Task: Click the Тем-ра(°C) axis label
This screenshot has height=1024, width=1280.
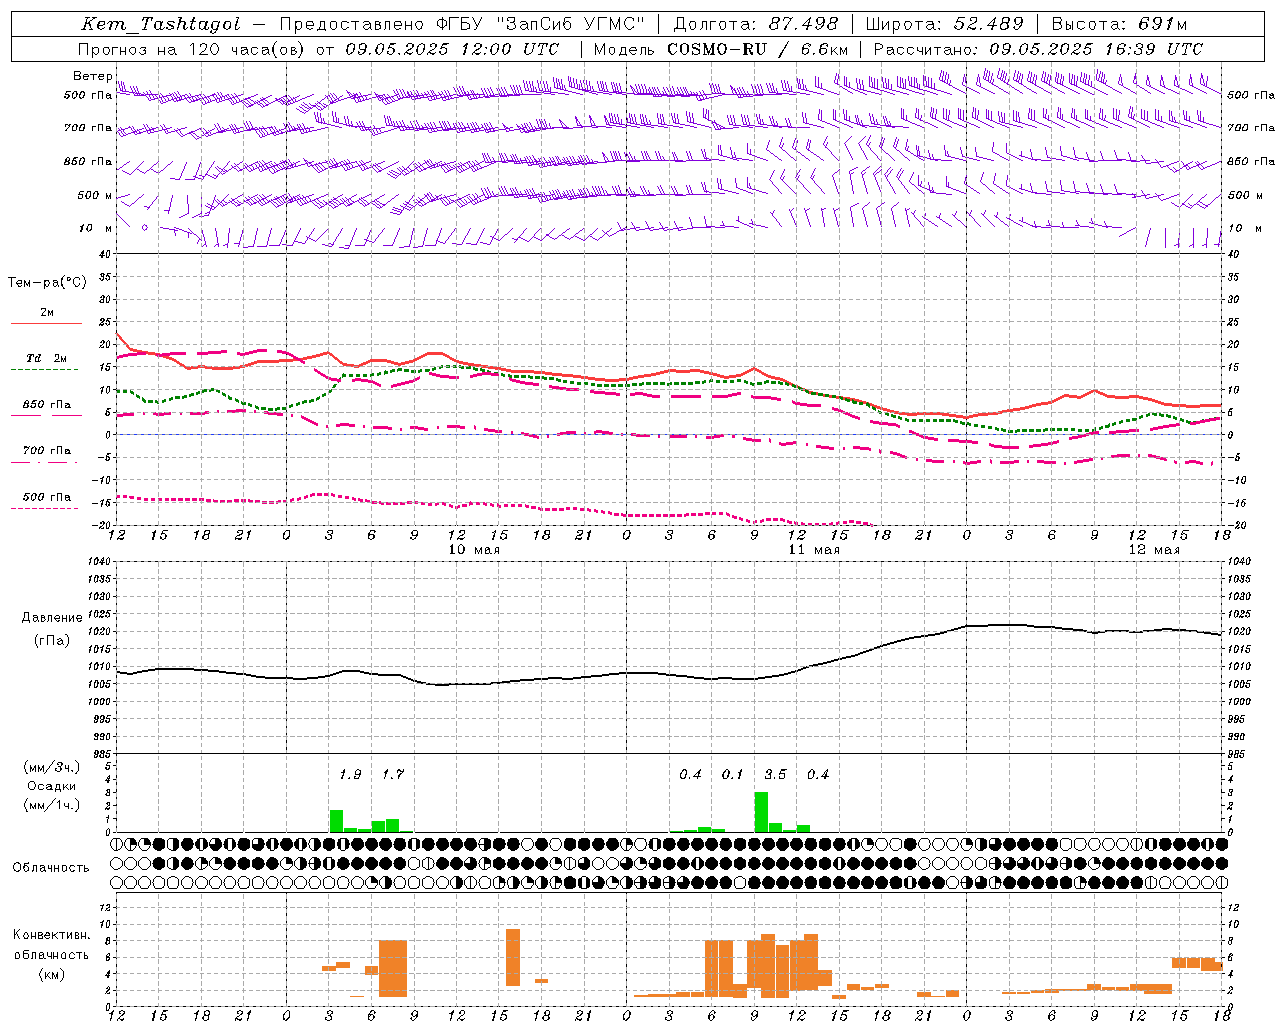Action: click(x=47, y=283)
